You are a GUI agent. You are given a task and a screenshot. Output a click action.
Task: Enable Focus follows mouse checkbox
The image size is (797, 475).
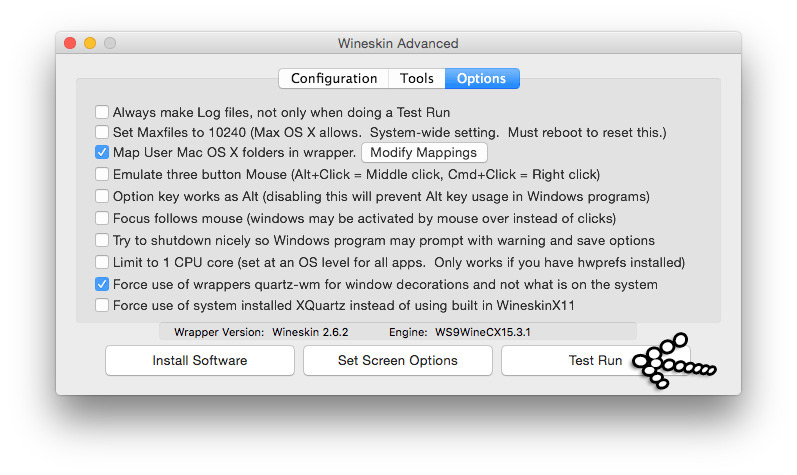(x=102, y=218)
